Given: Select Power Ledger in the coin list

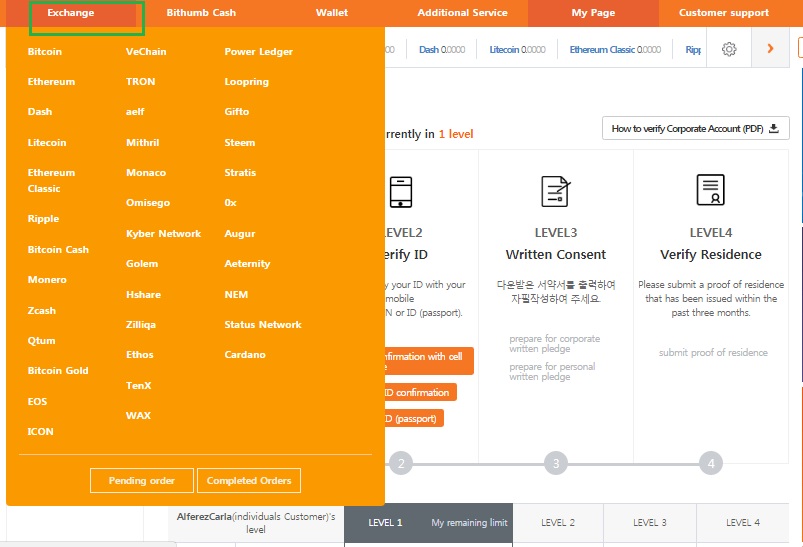Looking at the screenshot, I should tap(259, 52).
